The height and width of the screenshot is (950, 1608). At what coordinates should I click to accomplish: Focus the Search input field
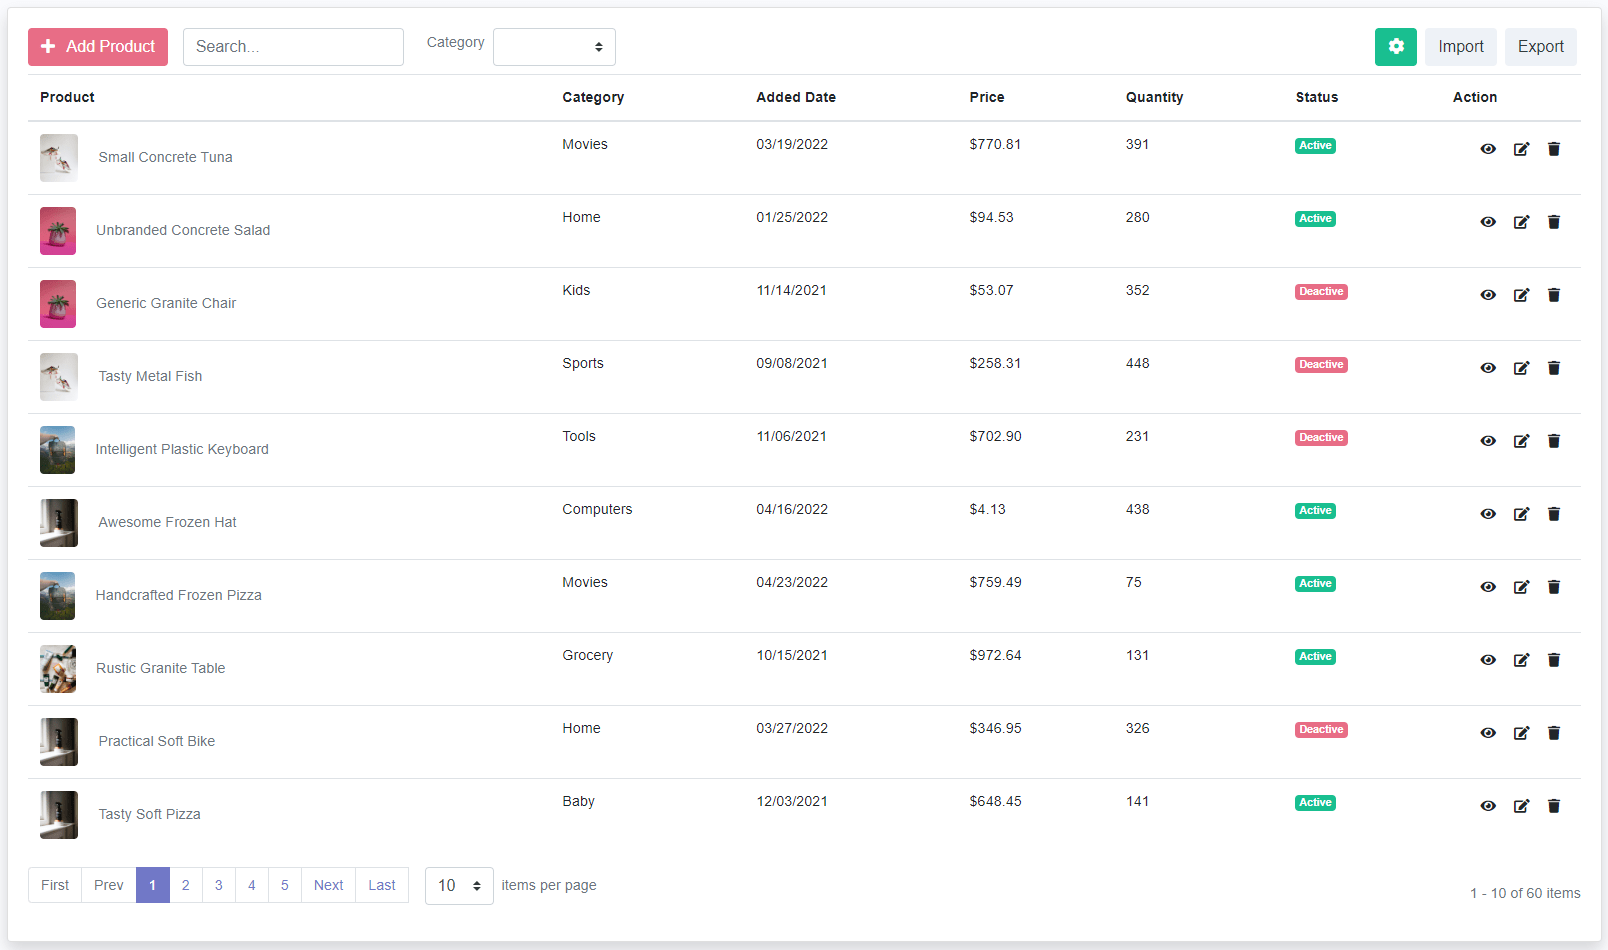293,47
